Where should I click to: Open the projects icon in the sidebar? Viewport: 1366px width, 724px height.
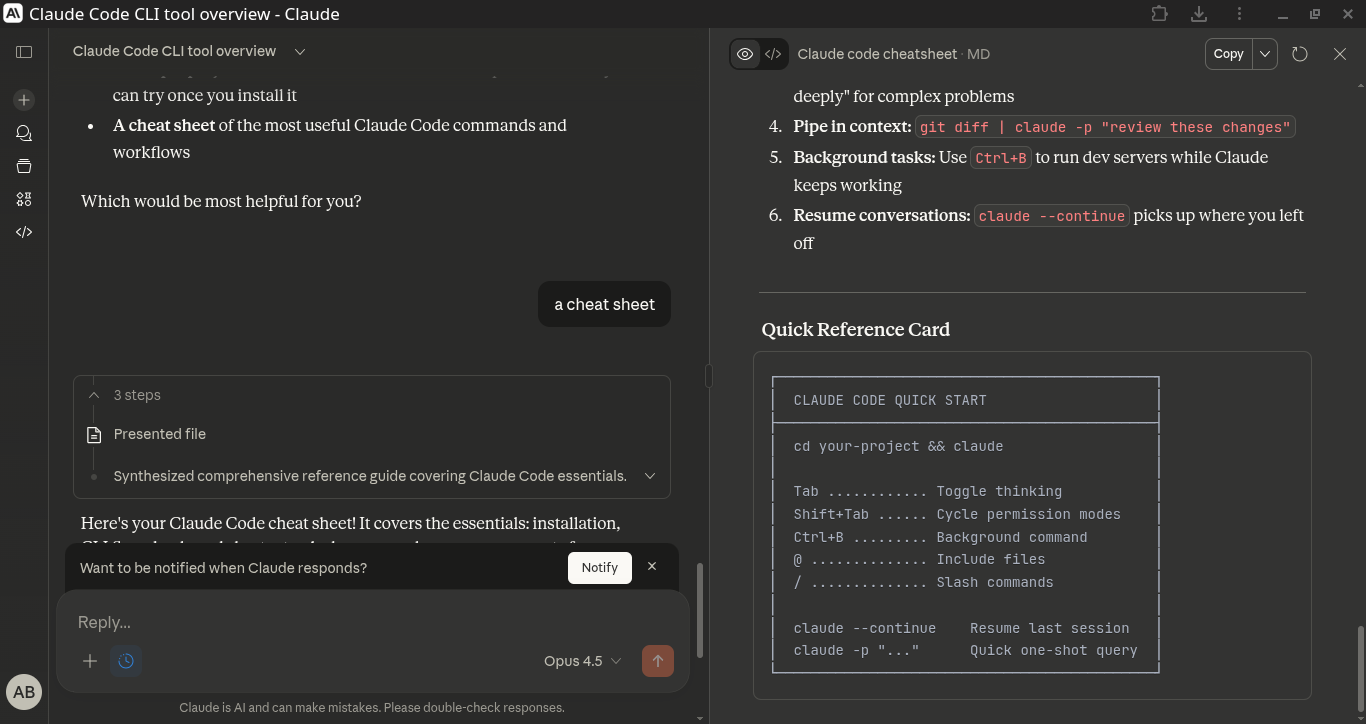[x=24, y=166]
